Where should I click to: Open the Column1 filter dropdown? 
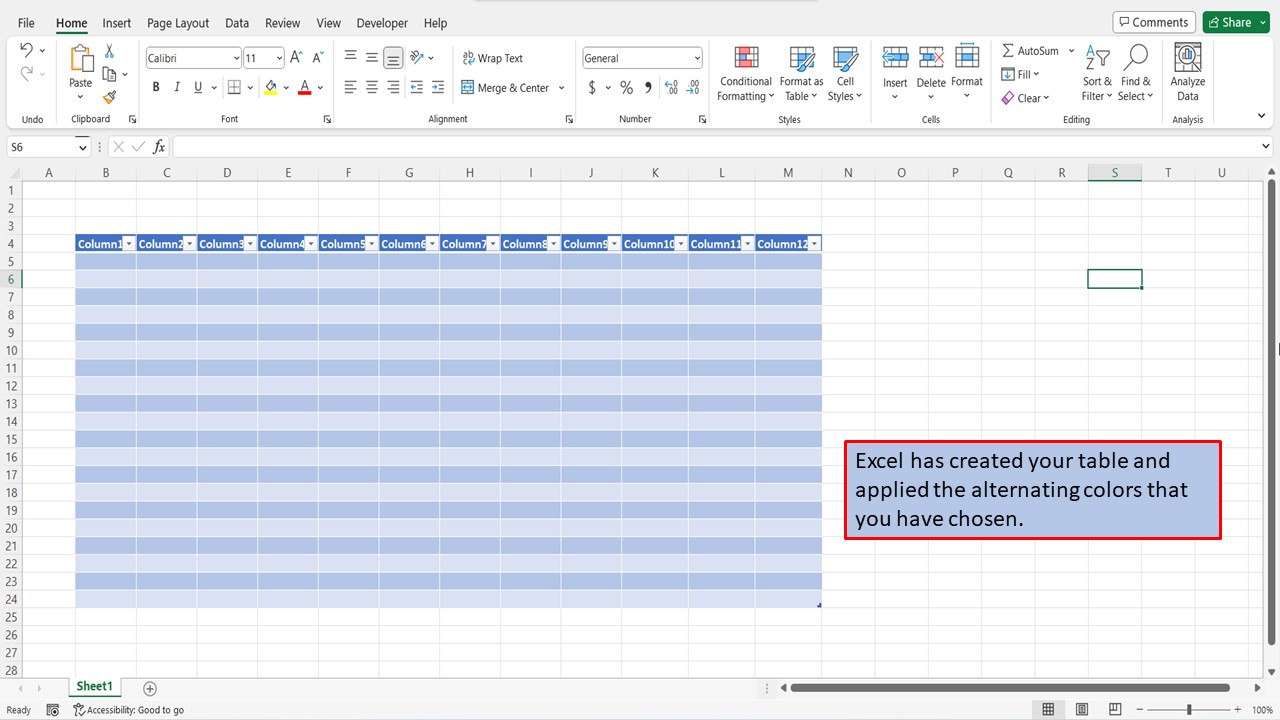point(128,243)
